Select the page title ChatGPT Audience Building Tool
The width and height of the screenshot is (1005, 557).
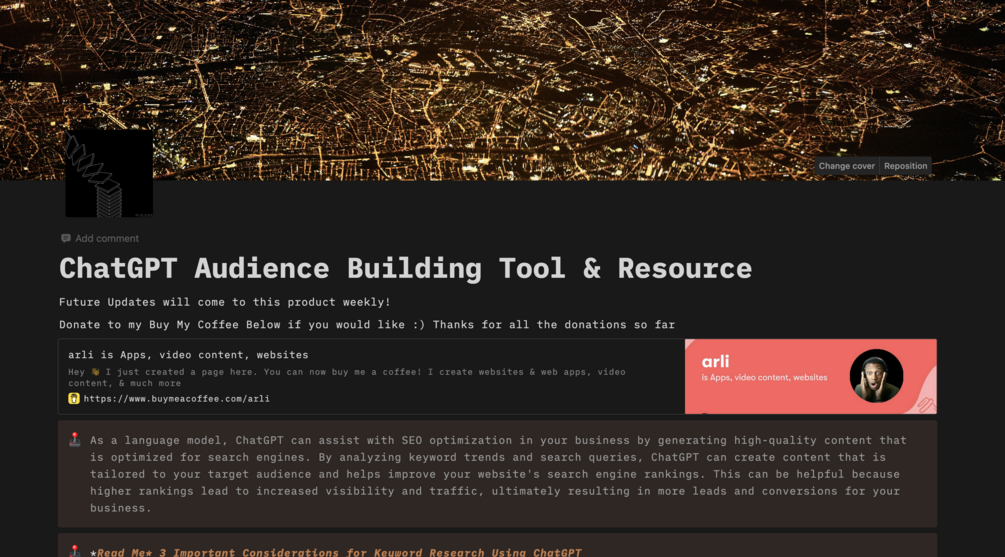click(405, 268)
